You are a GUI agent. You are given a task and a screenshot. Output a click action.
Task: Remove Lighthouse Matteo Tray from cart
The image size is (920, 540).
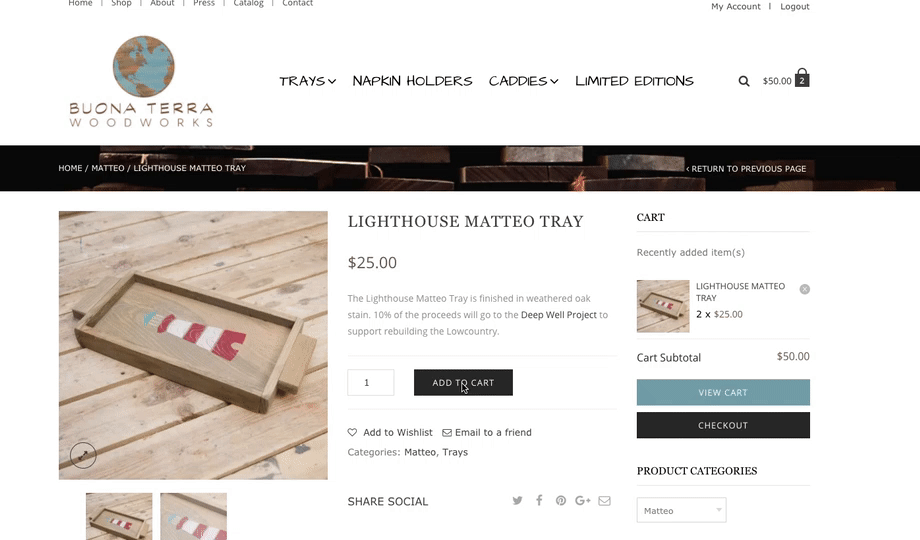point(804,289)
